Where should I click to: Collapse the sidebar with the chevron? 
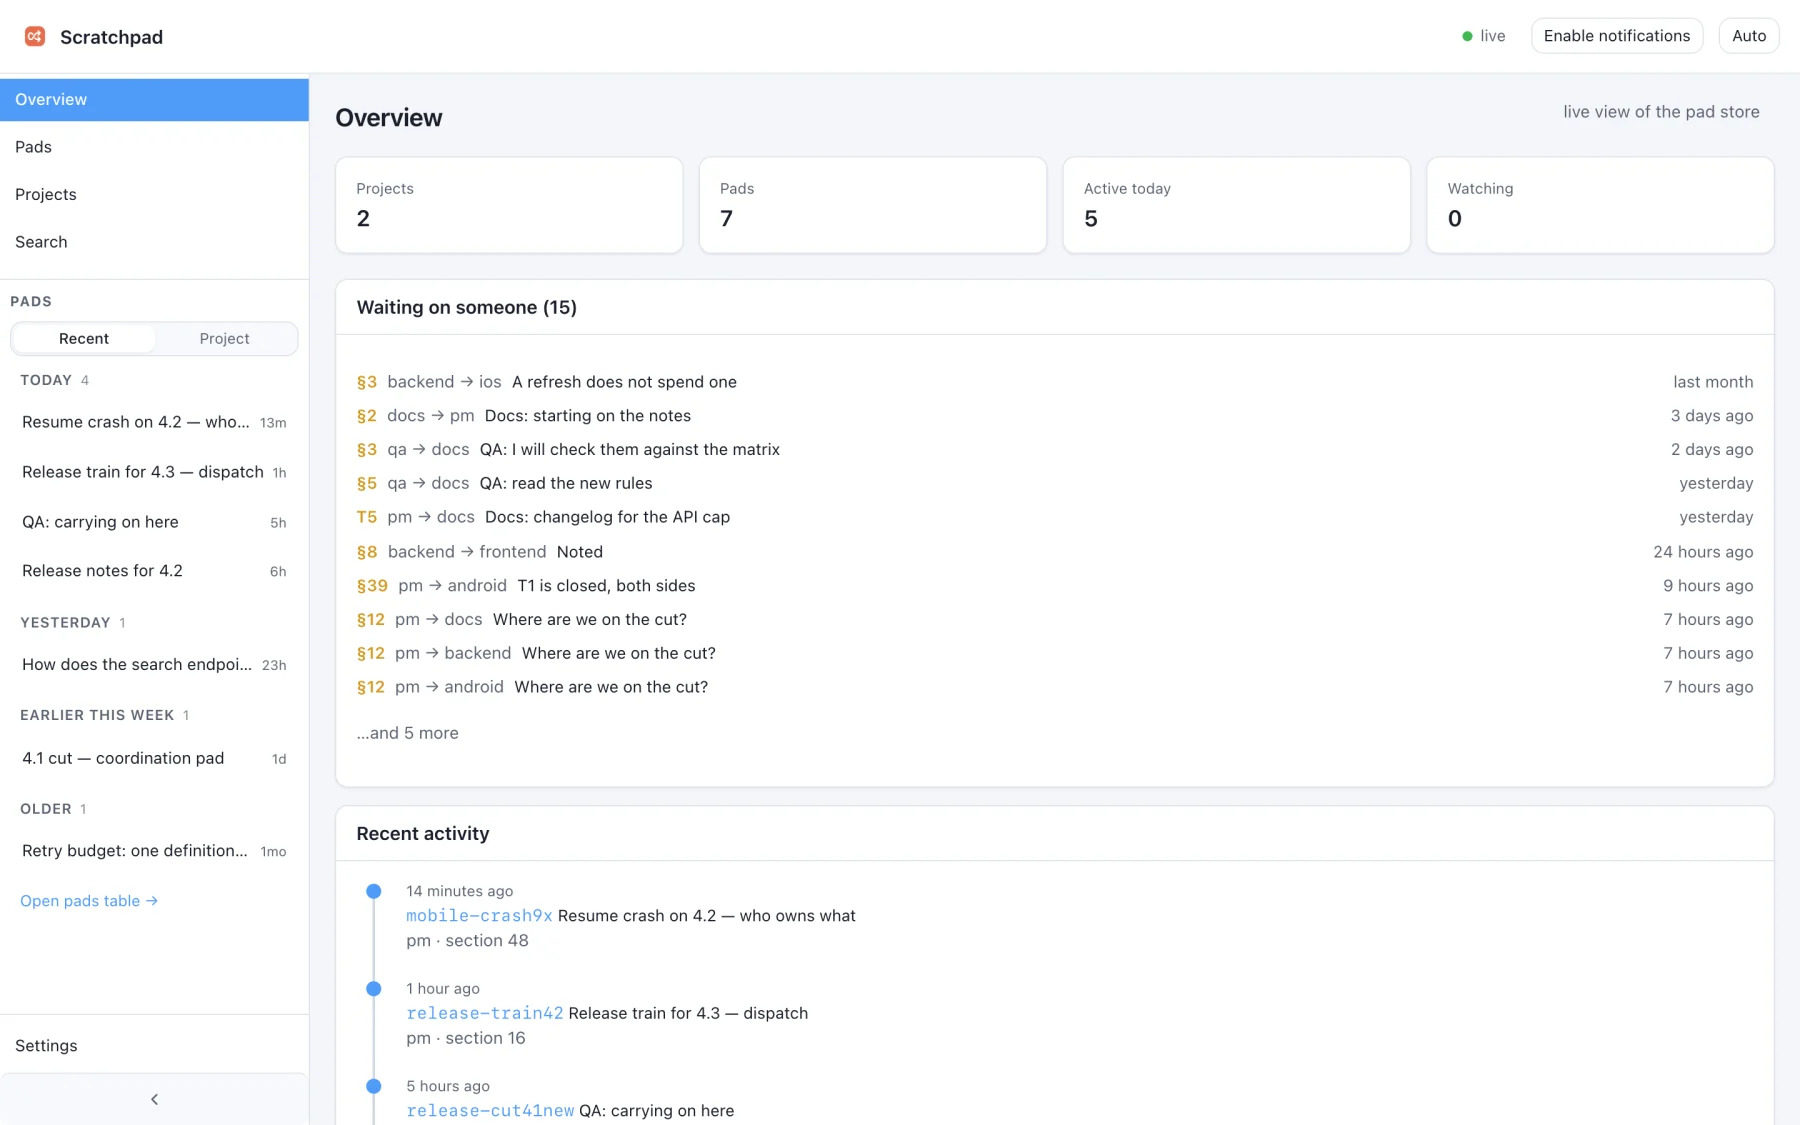coord(154,1099)
